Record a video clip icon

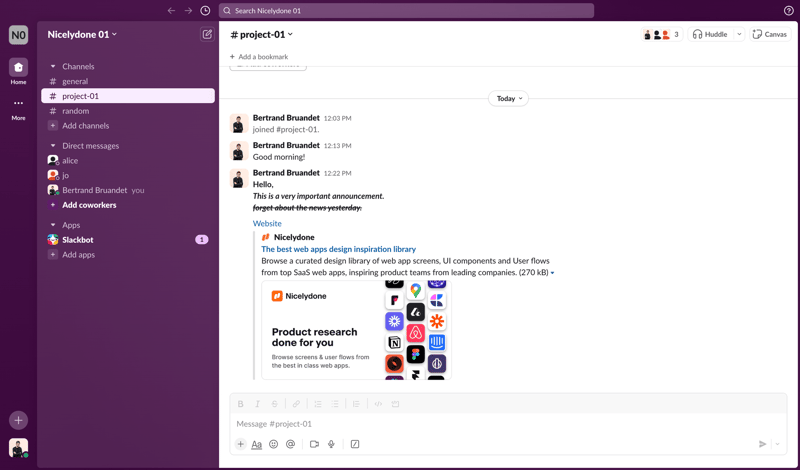[x=314, y=444]
